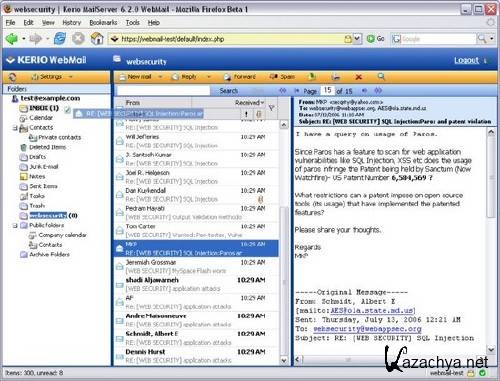
Task: Go back with the green arrow
Action: tap(12, 39)
